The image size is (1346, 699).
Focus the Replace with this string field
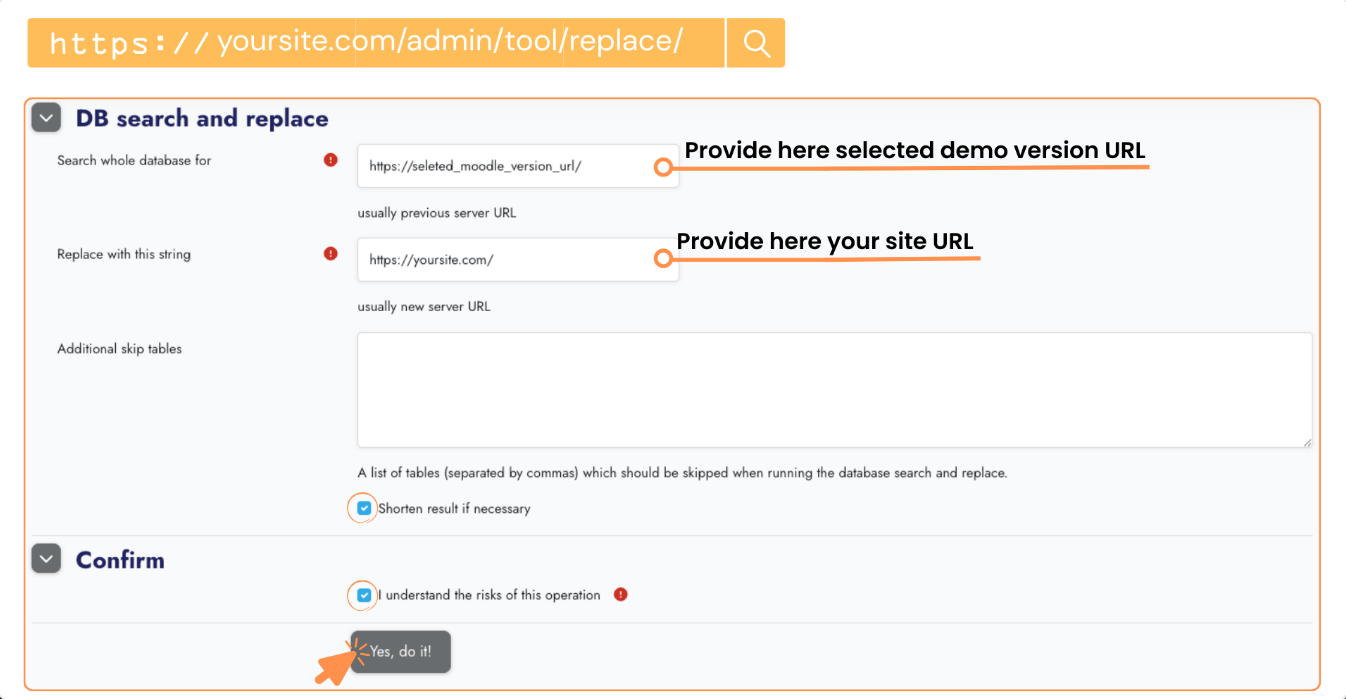pos(505,260)
